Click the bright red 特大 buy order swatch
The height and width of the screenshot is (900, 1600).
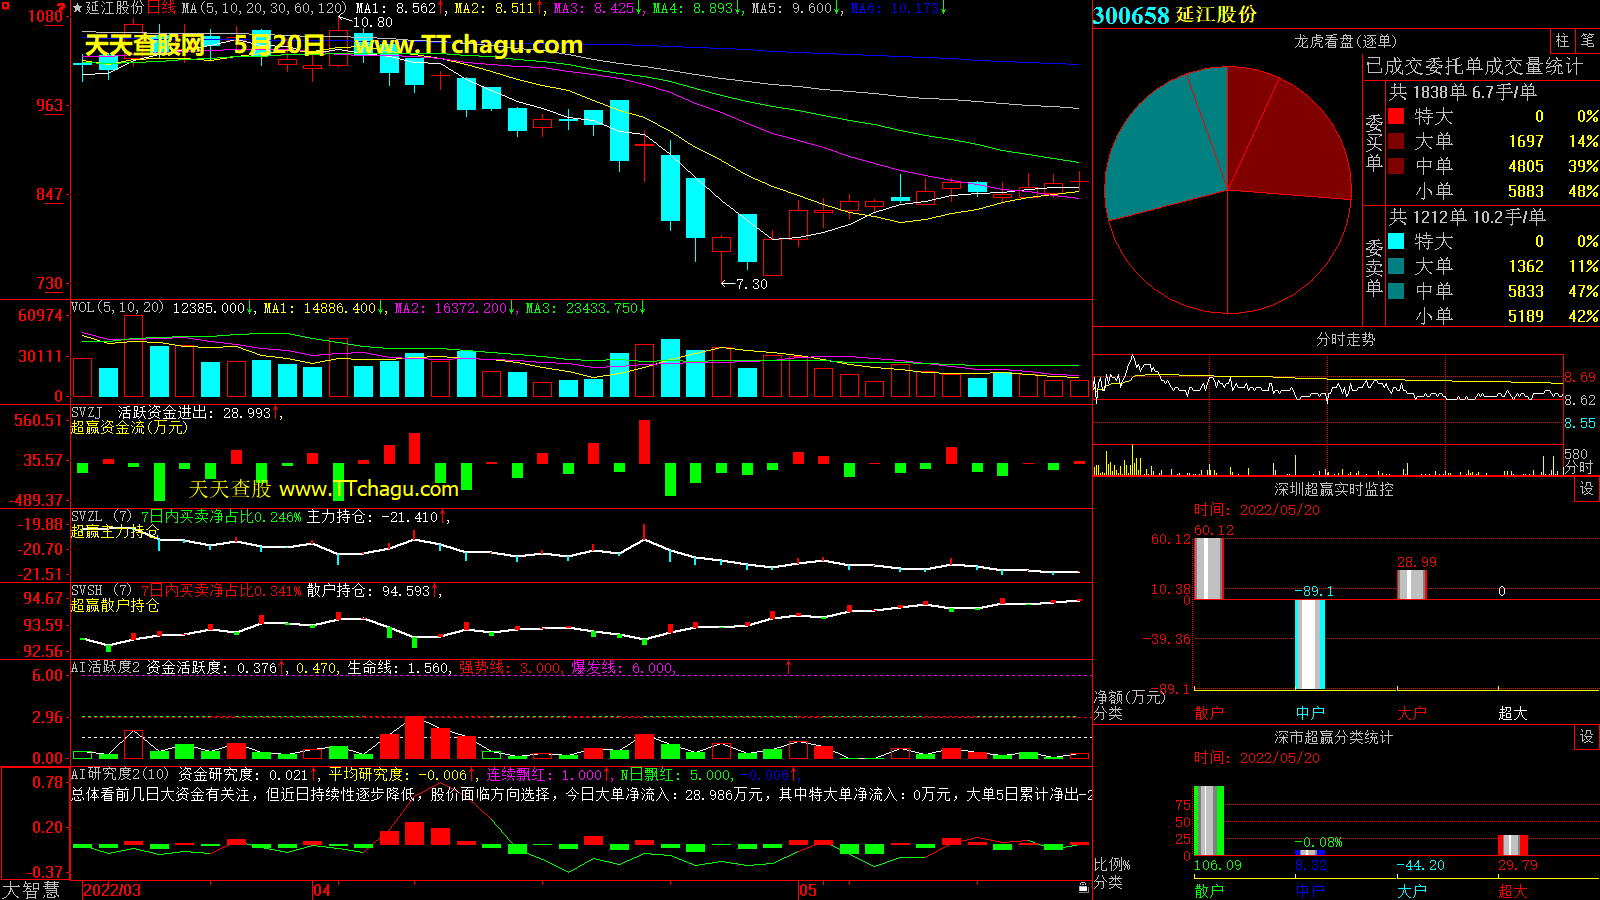[1396, 116]
